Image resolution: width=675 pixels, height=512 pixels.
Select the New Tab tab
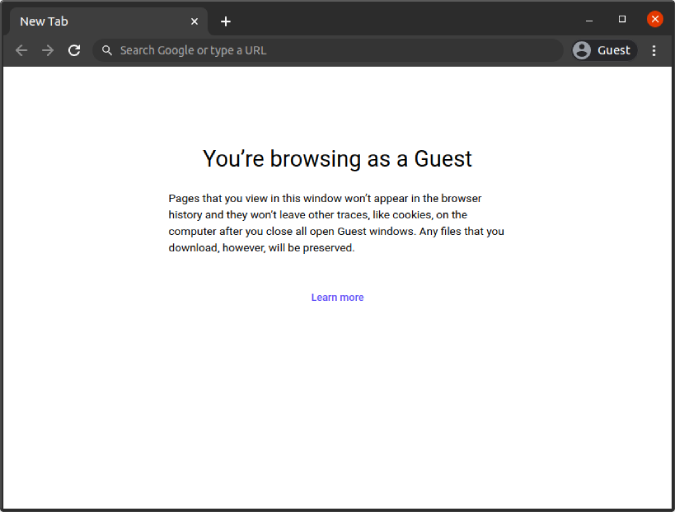pyautogui.click(x=106, y=21)
